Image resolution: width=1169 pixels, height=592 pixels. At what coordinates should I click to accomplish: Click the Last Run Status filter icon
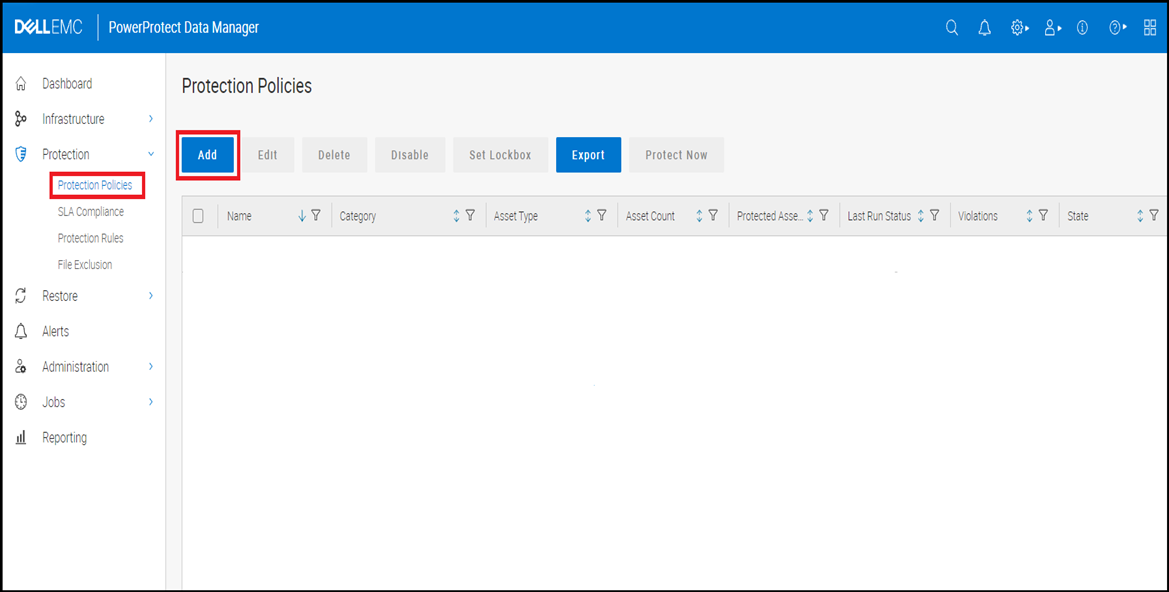click(934, 215)
